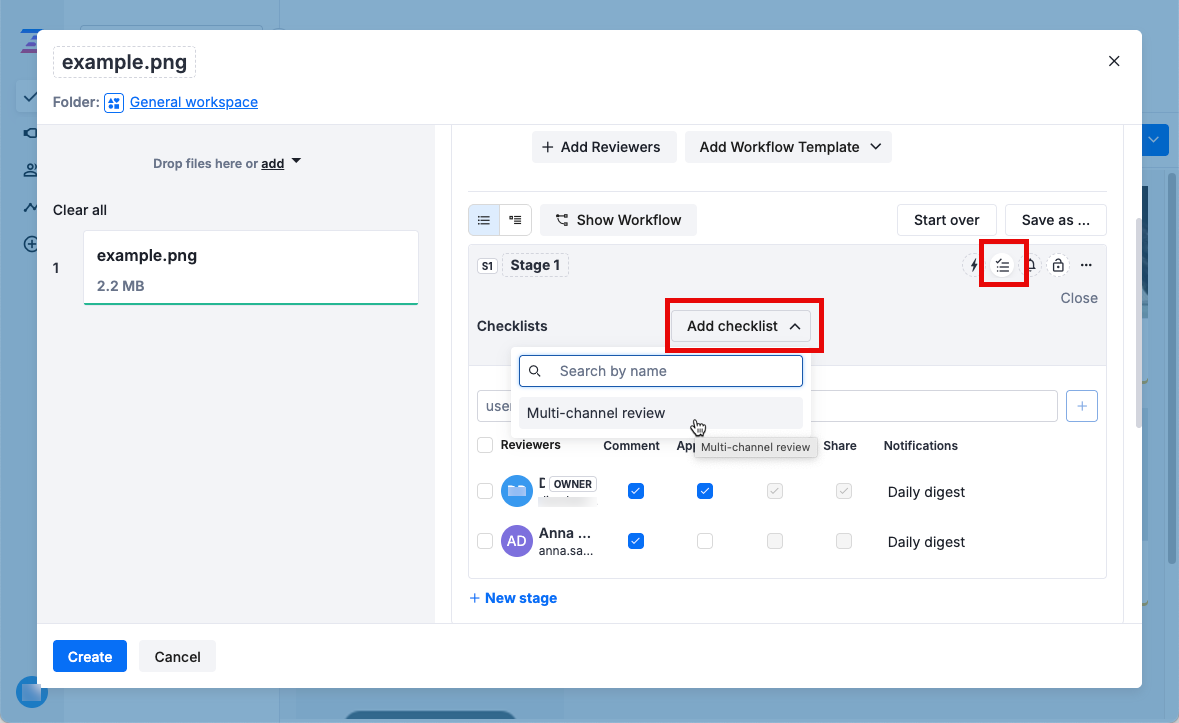Enable Approve for Anna
This screenshot has height=723, width=1179.
(705, 541)
